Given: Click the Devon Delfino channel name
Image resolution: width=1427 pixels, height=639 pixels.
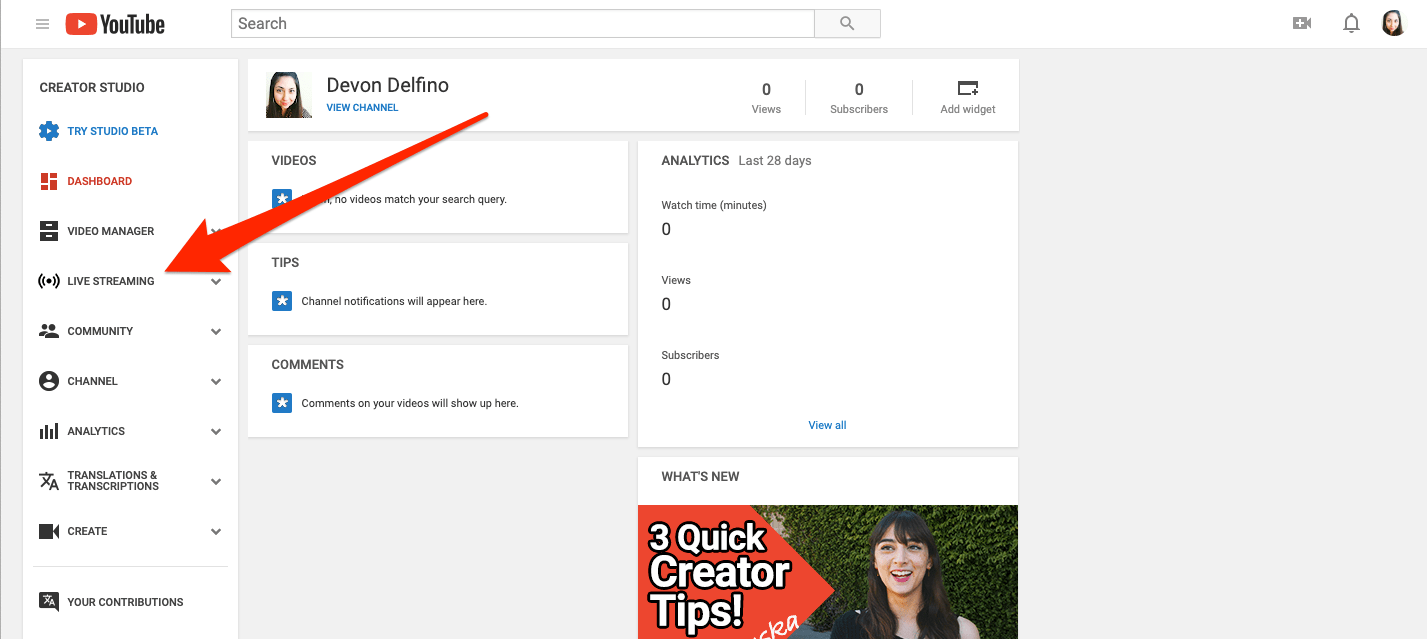Looking at the screenshot, I should (x=388, y=85).
